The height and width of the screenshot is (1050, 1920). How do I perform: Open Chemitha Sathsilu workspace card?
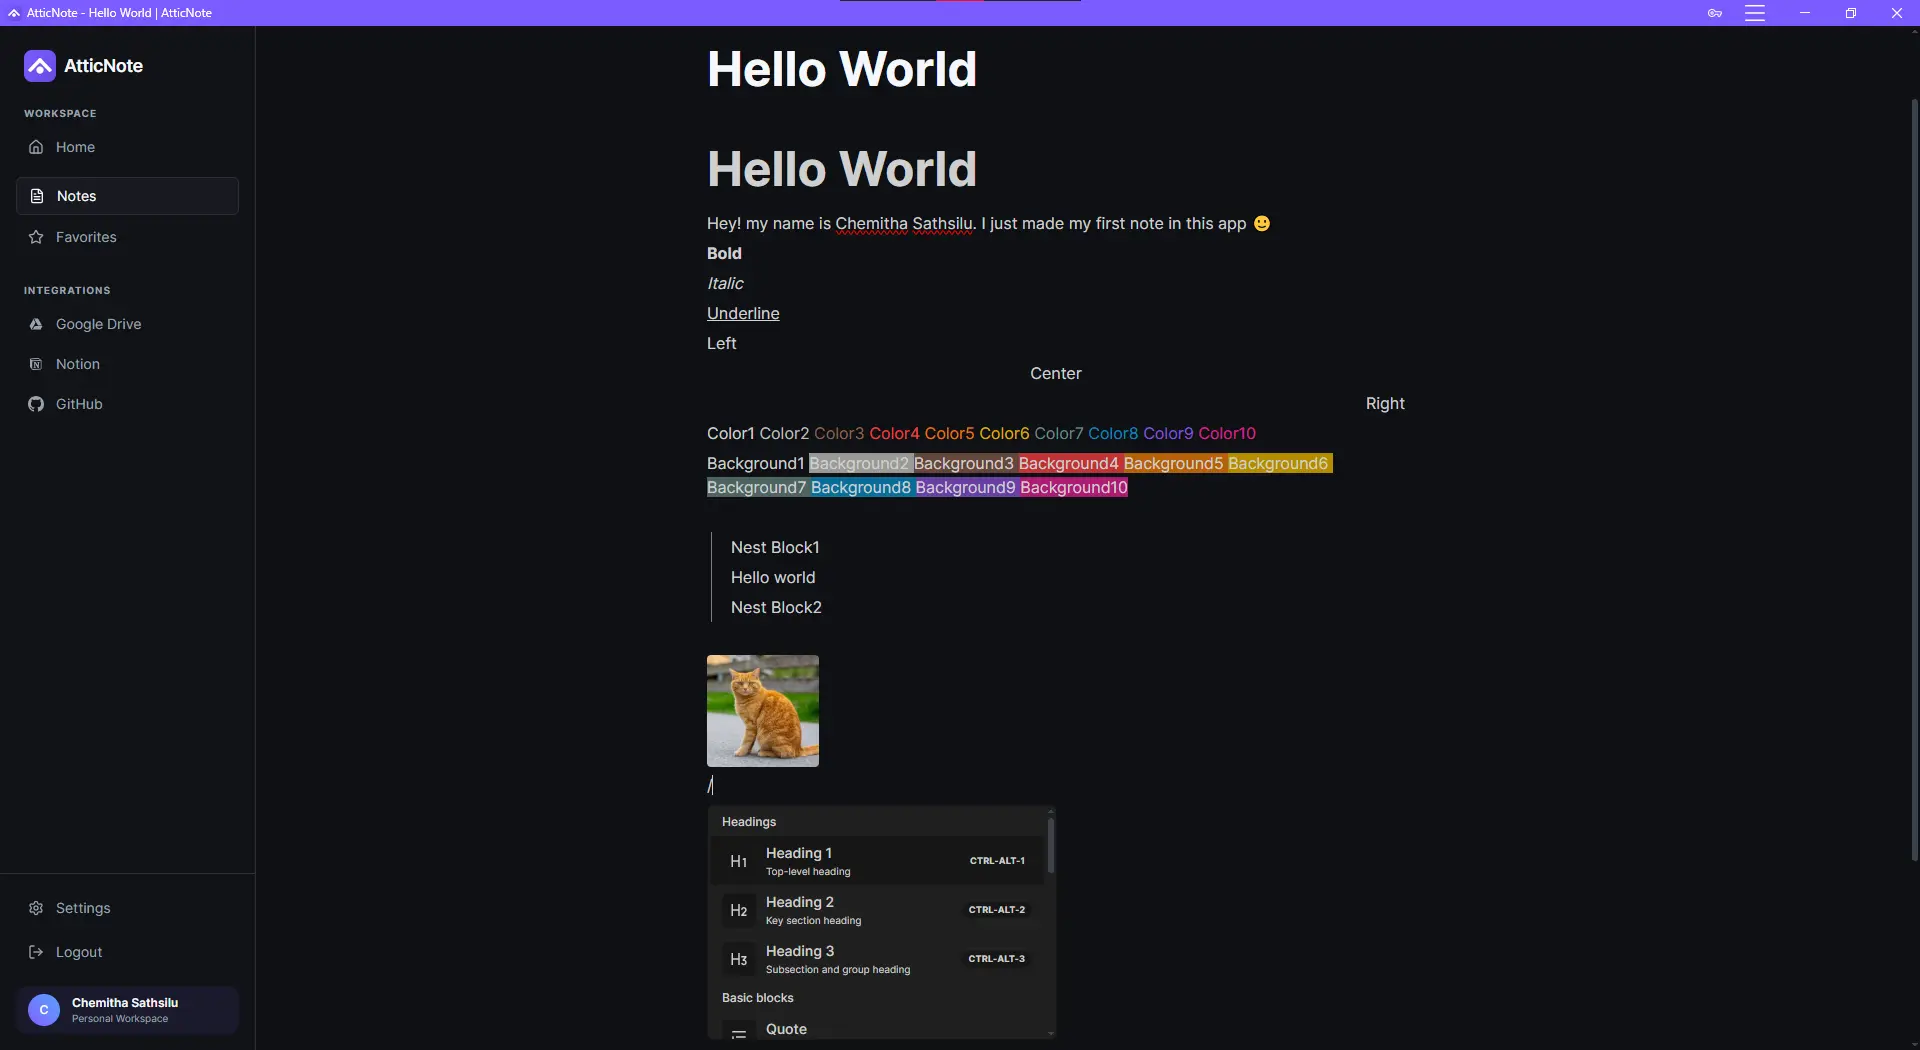[128, 1010]
